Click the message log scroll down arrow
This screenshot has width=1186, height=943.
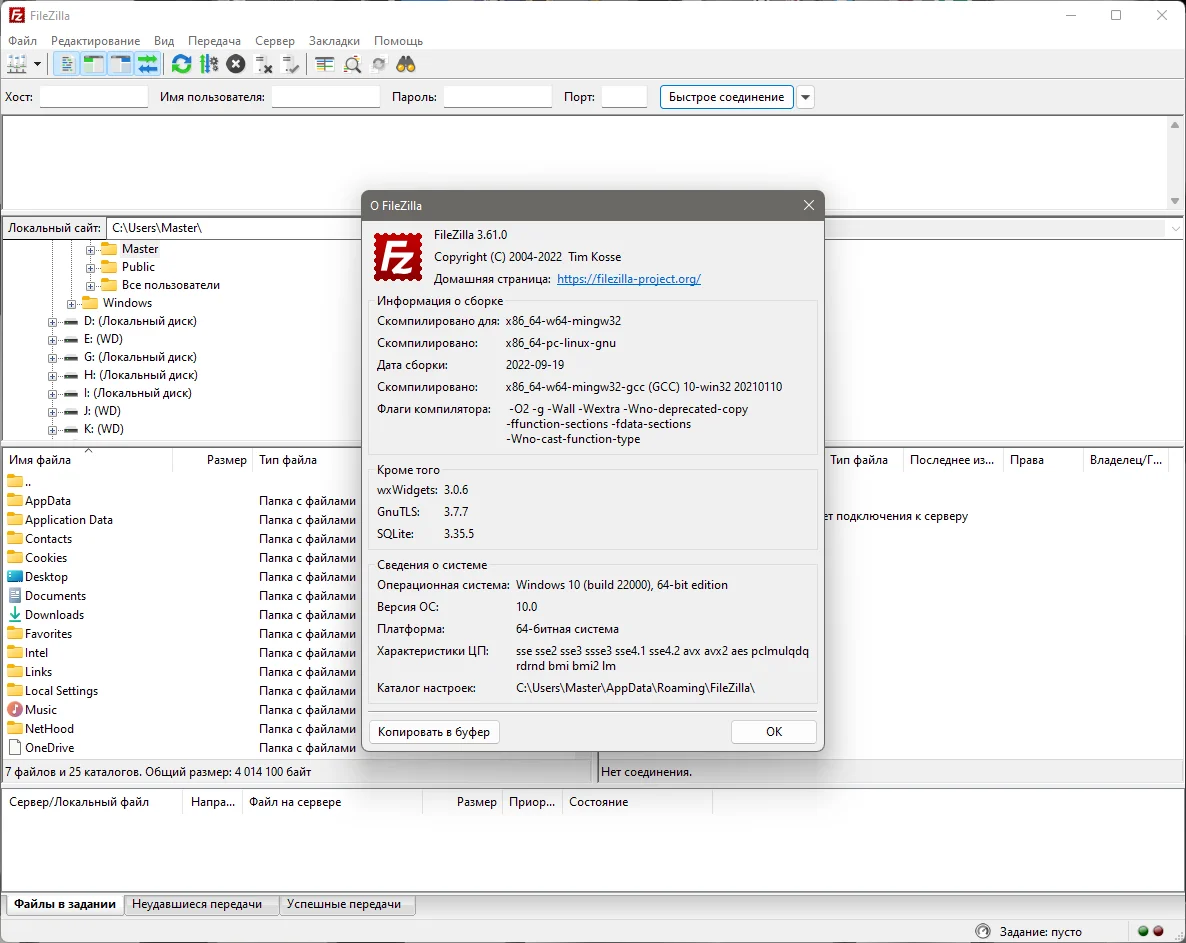coord(1175,201)
